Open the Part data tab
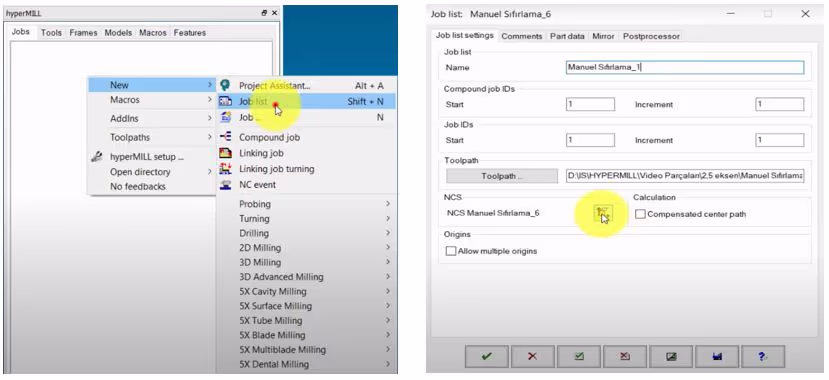Viewport: 829px width, 380px height. [x=567, y=36]
